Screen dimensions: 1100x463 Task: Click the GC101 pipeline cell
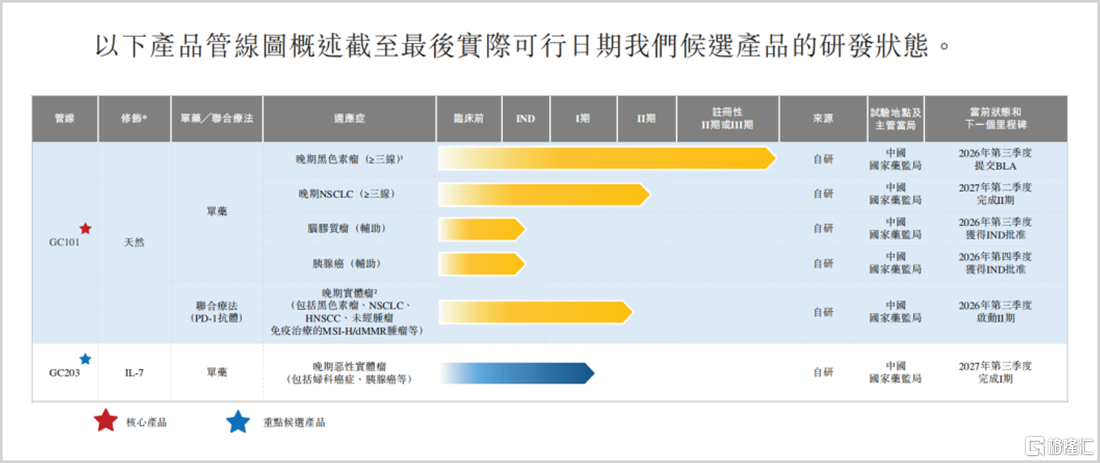tap(65, 242)
